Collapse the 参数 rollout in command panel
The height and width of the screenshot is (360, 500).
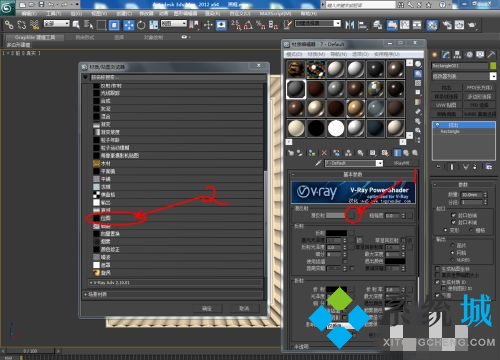463,185
